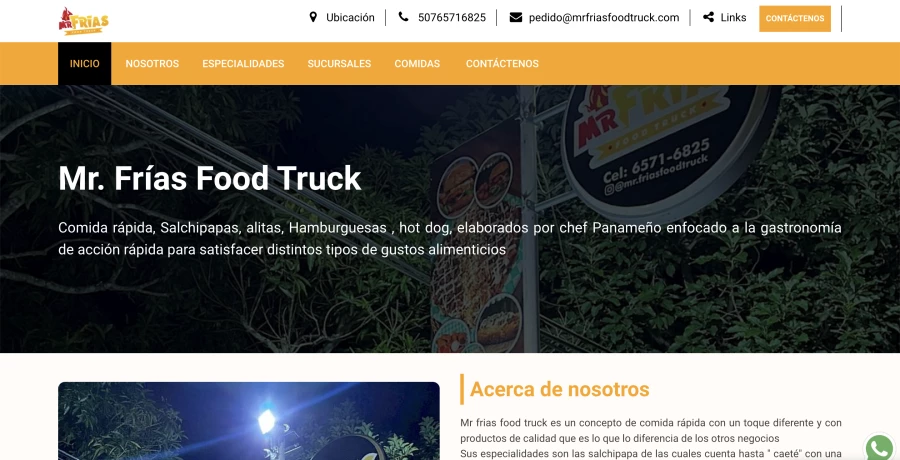This screenshot has height=460, width=900.
Task: Select the INICIO nav tab
Action: coord(84,64)
